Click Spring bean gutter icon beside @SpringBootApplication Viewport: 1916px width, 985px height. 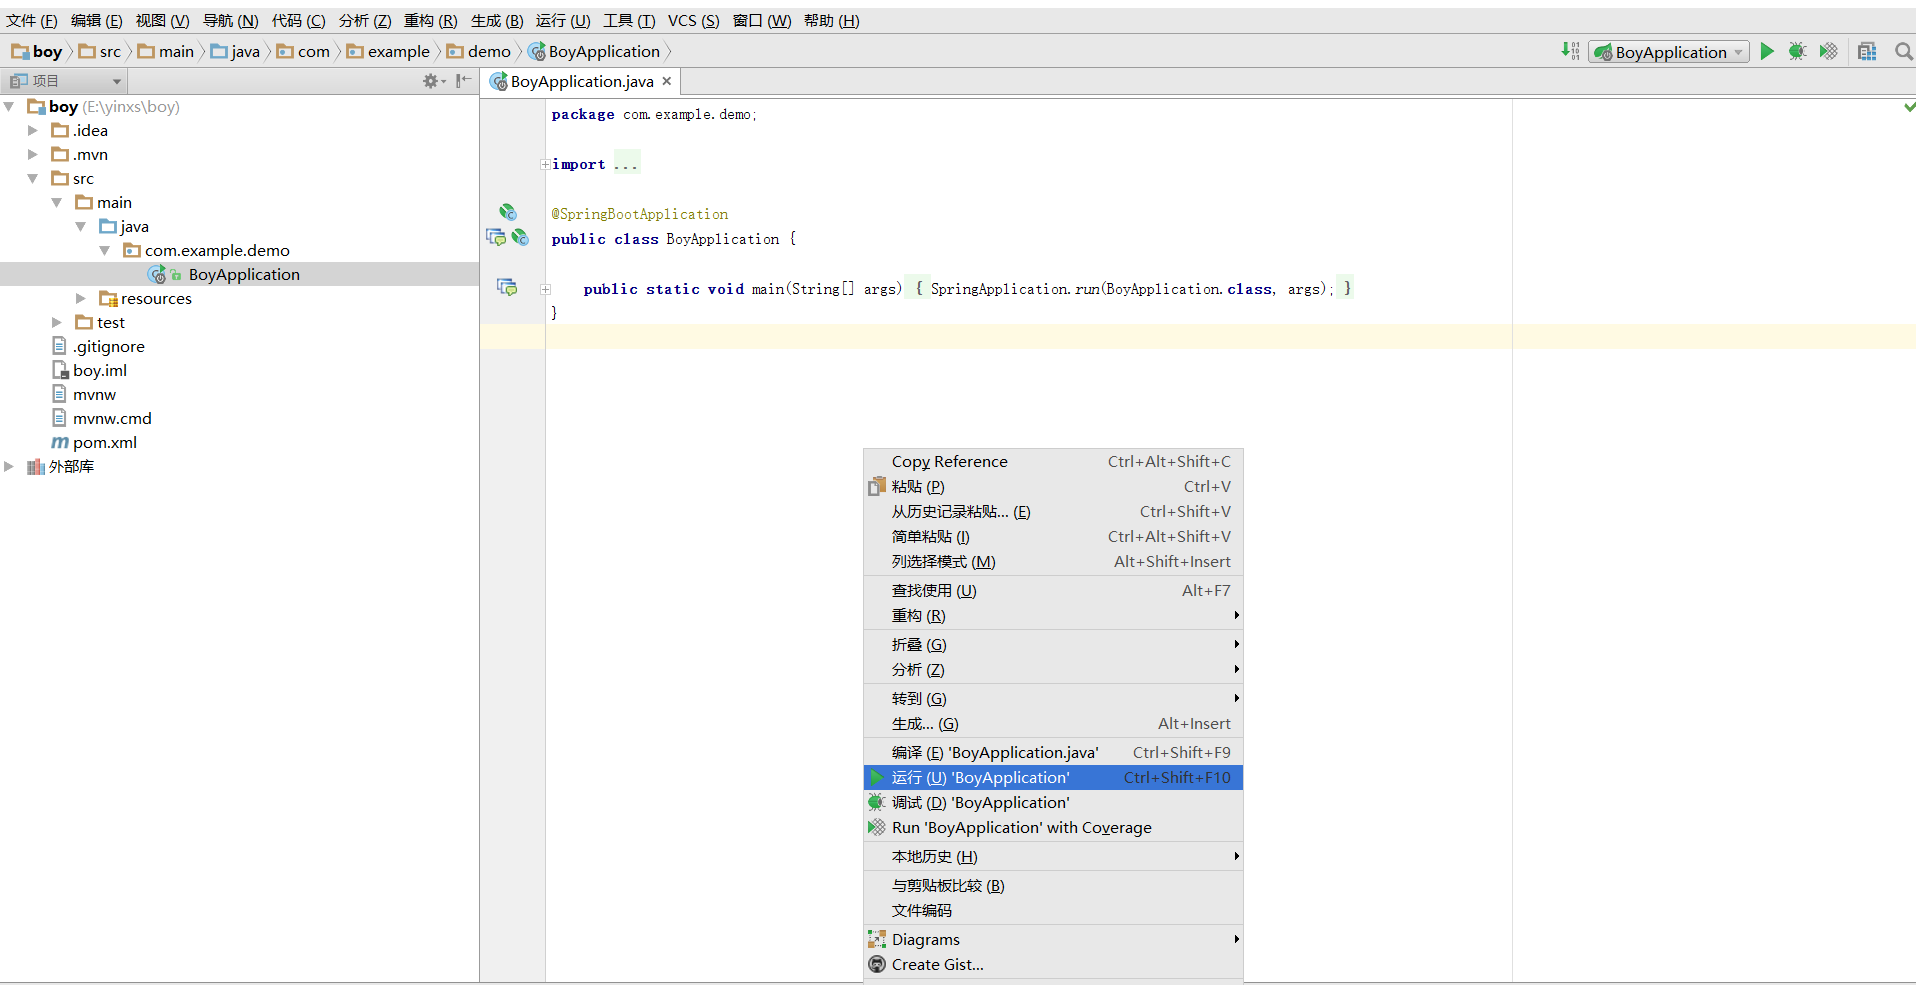[x=508, y=212]
